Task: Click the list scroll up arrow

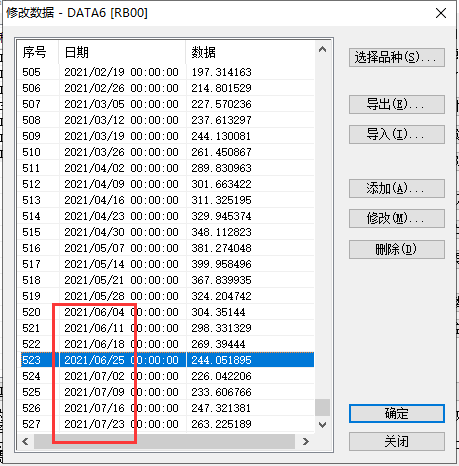Action: click(x=322, y=50)
